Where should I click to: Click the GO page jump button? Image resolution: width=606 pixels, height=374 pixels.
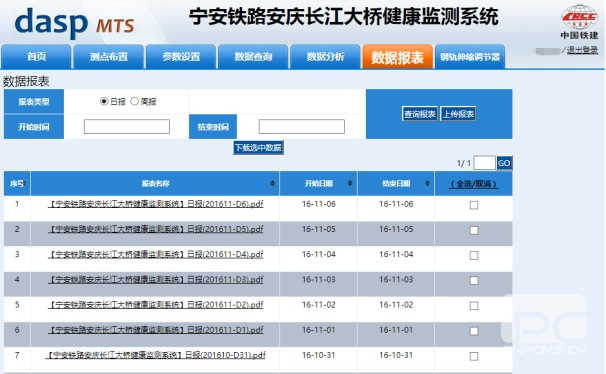[x=504, y=163]
